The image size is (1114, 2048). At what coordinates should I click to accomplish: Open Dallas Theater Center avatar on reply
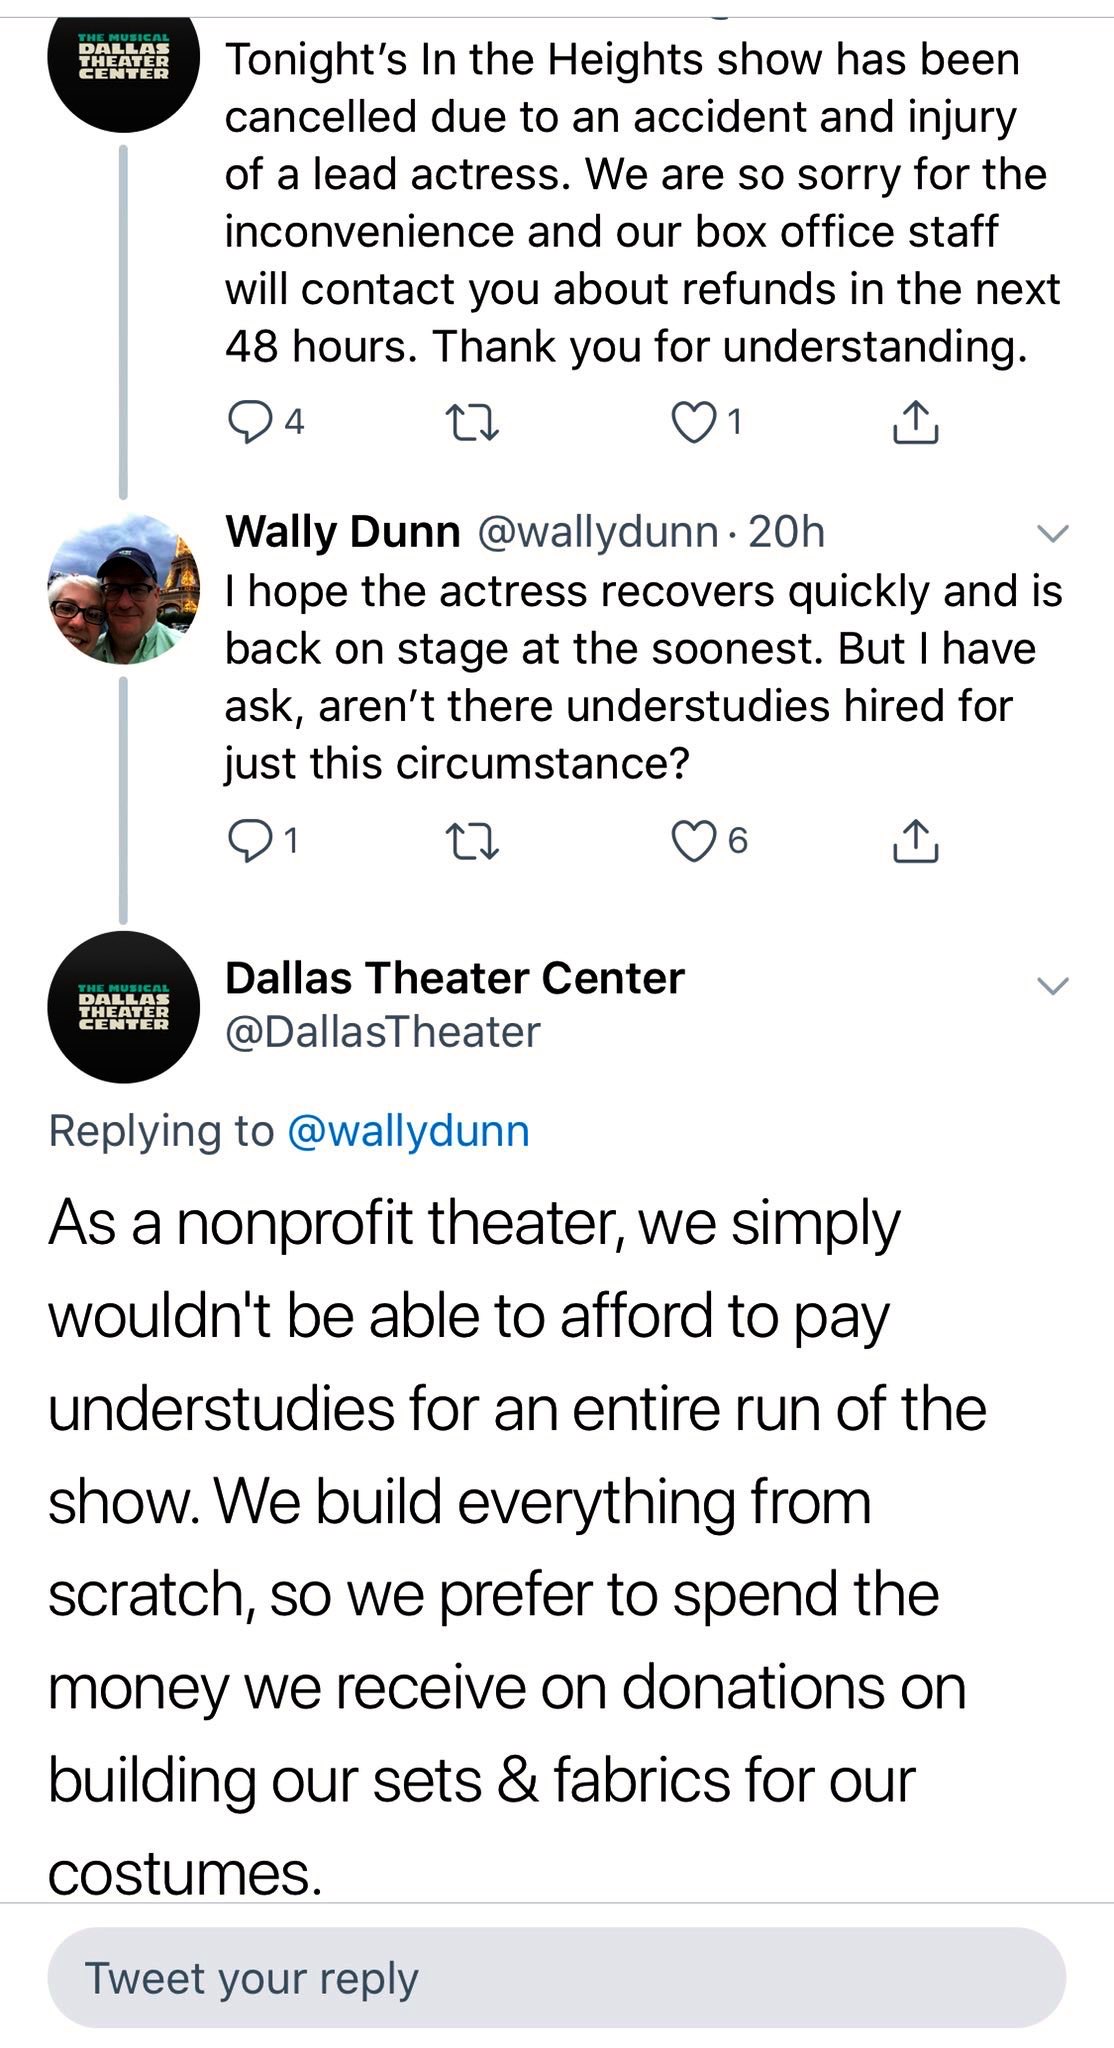pos(123,1007)
